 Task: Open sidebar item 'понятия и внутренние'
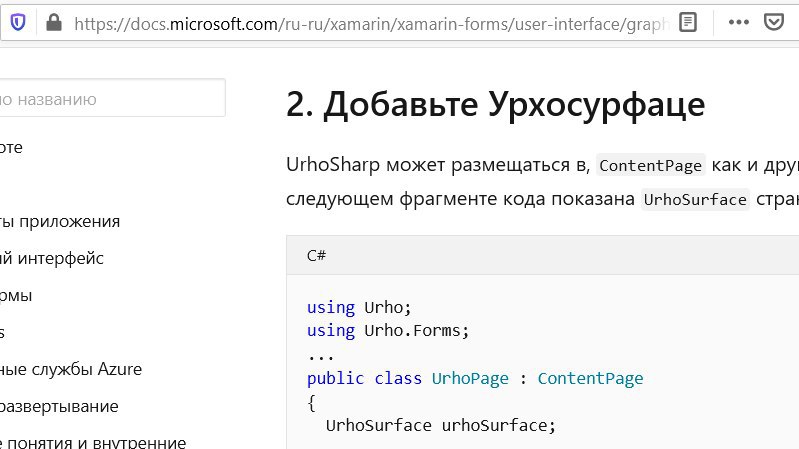(x=93, y=442)
